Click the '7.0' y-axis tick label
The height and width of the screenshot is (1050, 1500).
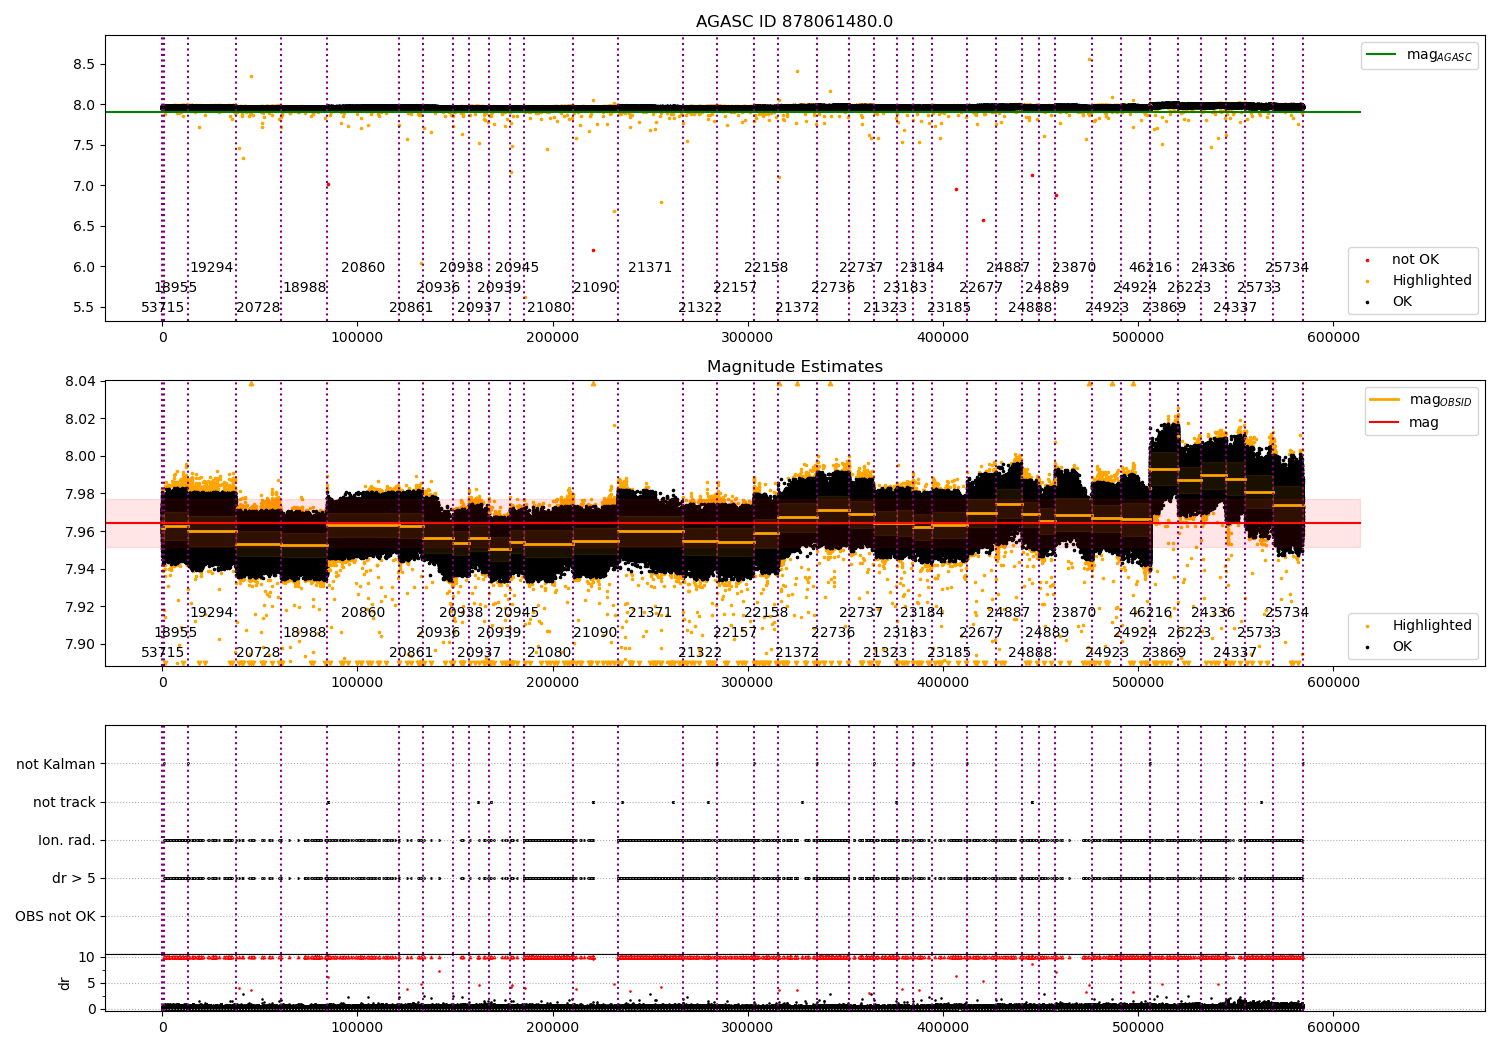(84, 186)
